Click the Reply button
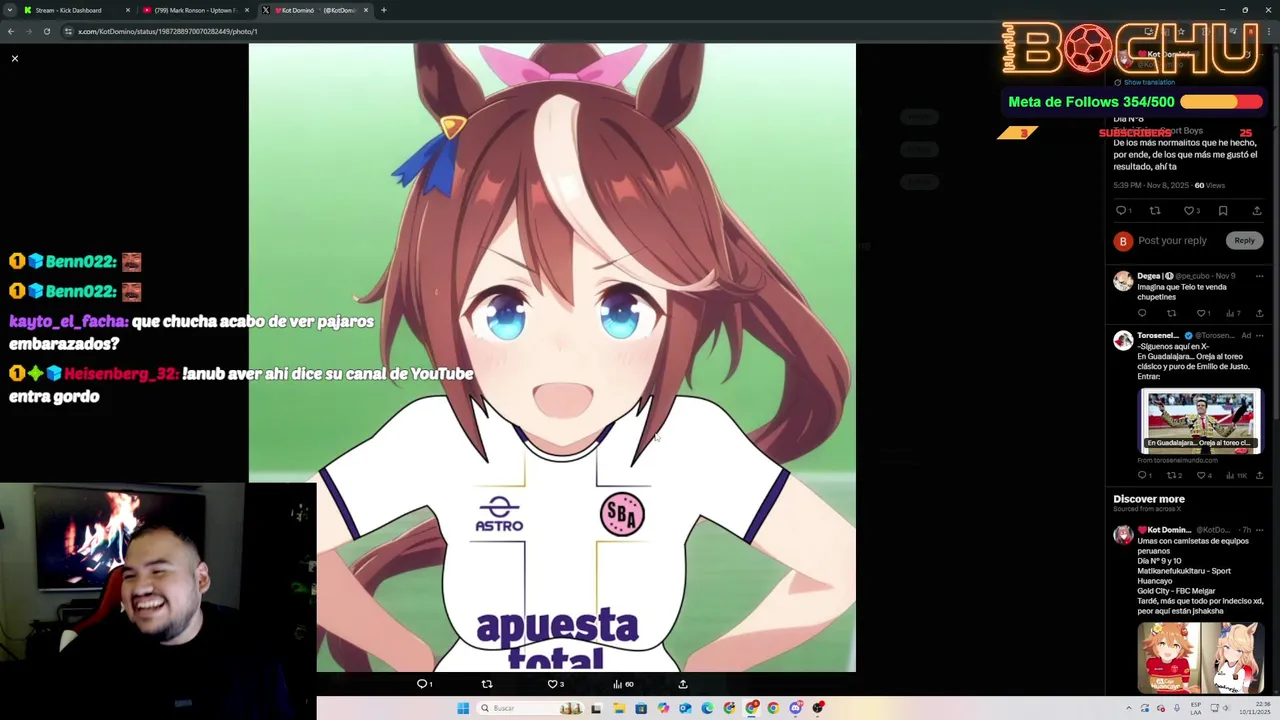1280x720 pixels. [x=1244, y=241]
